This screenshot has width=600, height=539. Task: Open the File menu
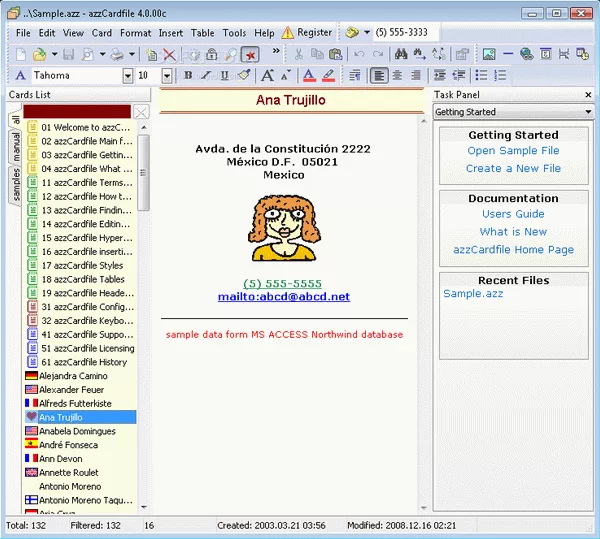[23, 33]
